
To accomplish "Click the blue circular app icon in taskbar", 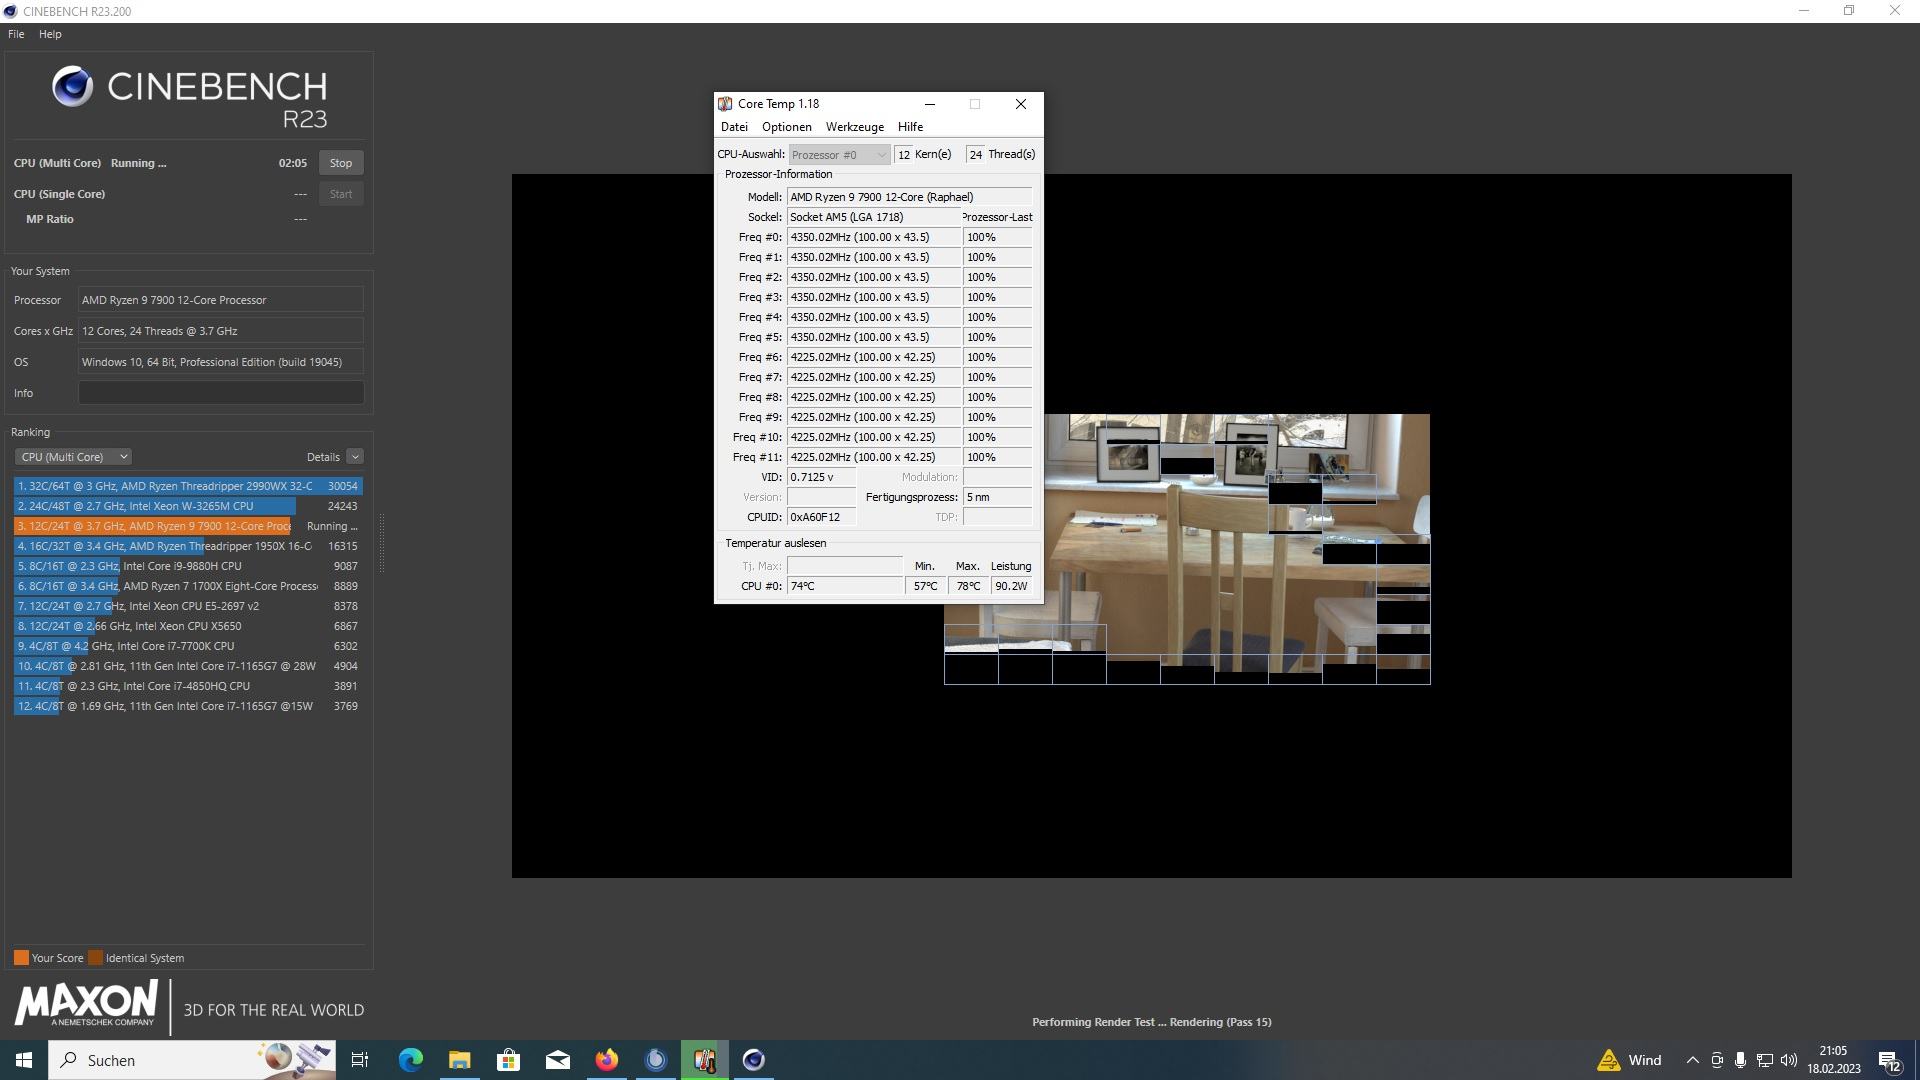I will 656,1060.
